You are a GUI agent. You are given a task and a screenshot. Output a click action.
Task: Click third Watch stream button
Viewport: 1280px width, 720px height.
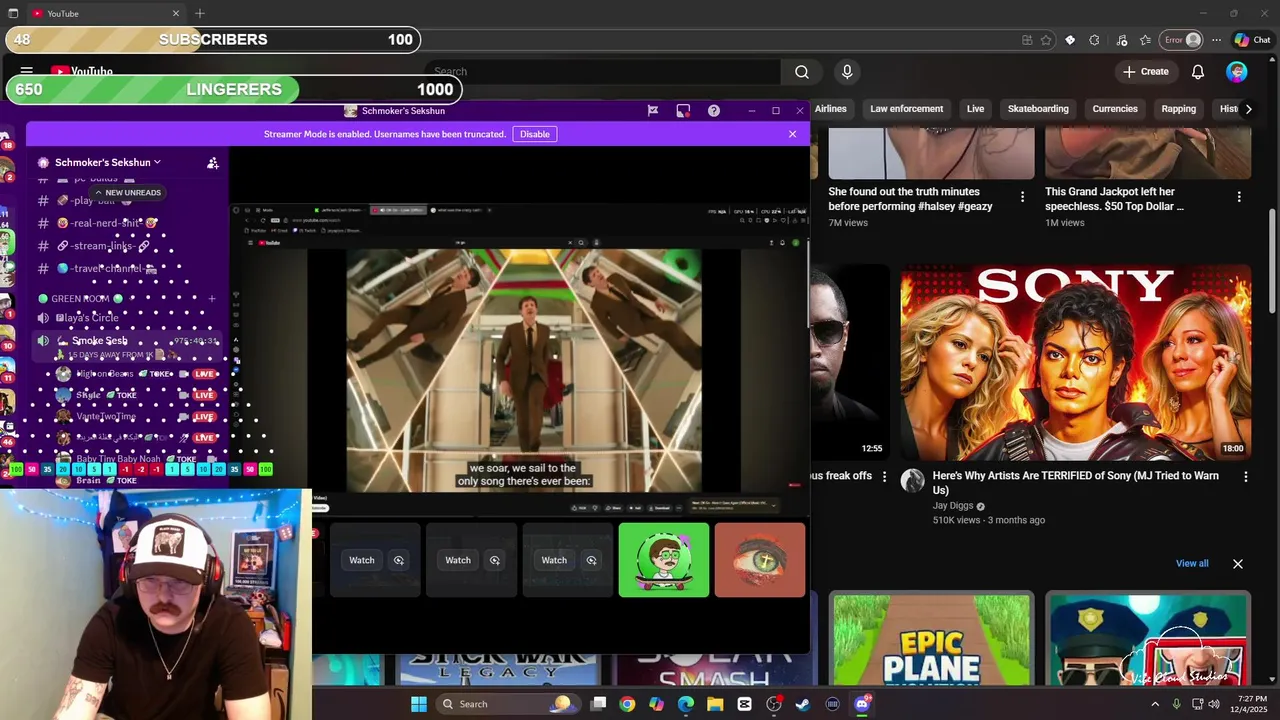point(554,560)
